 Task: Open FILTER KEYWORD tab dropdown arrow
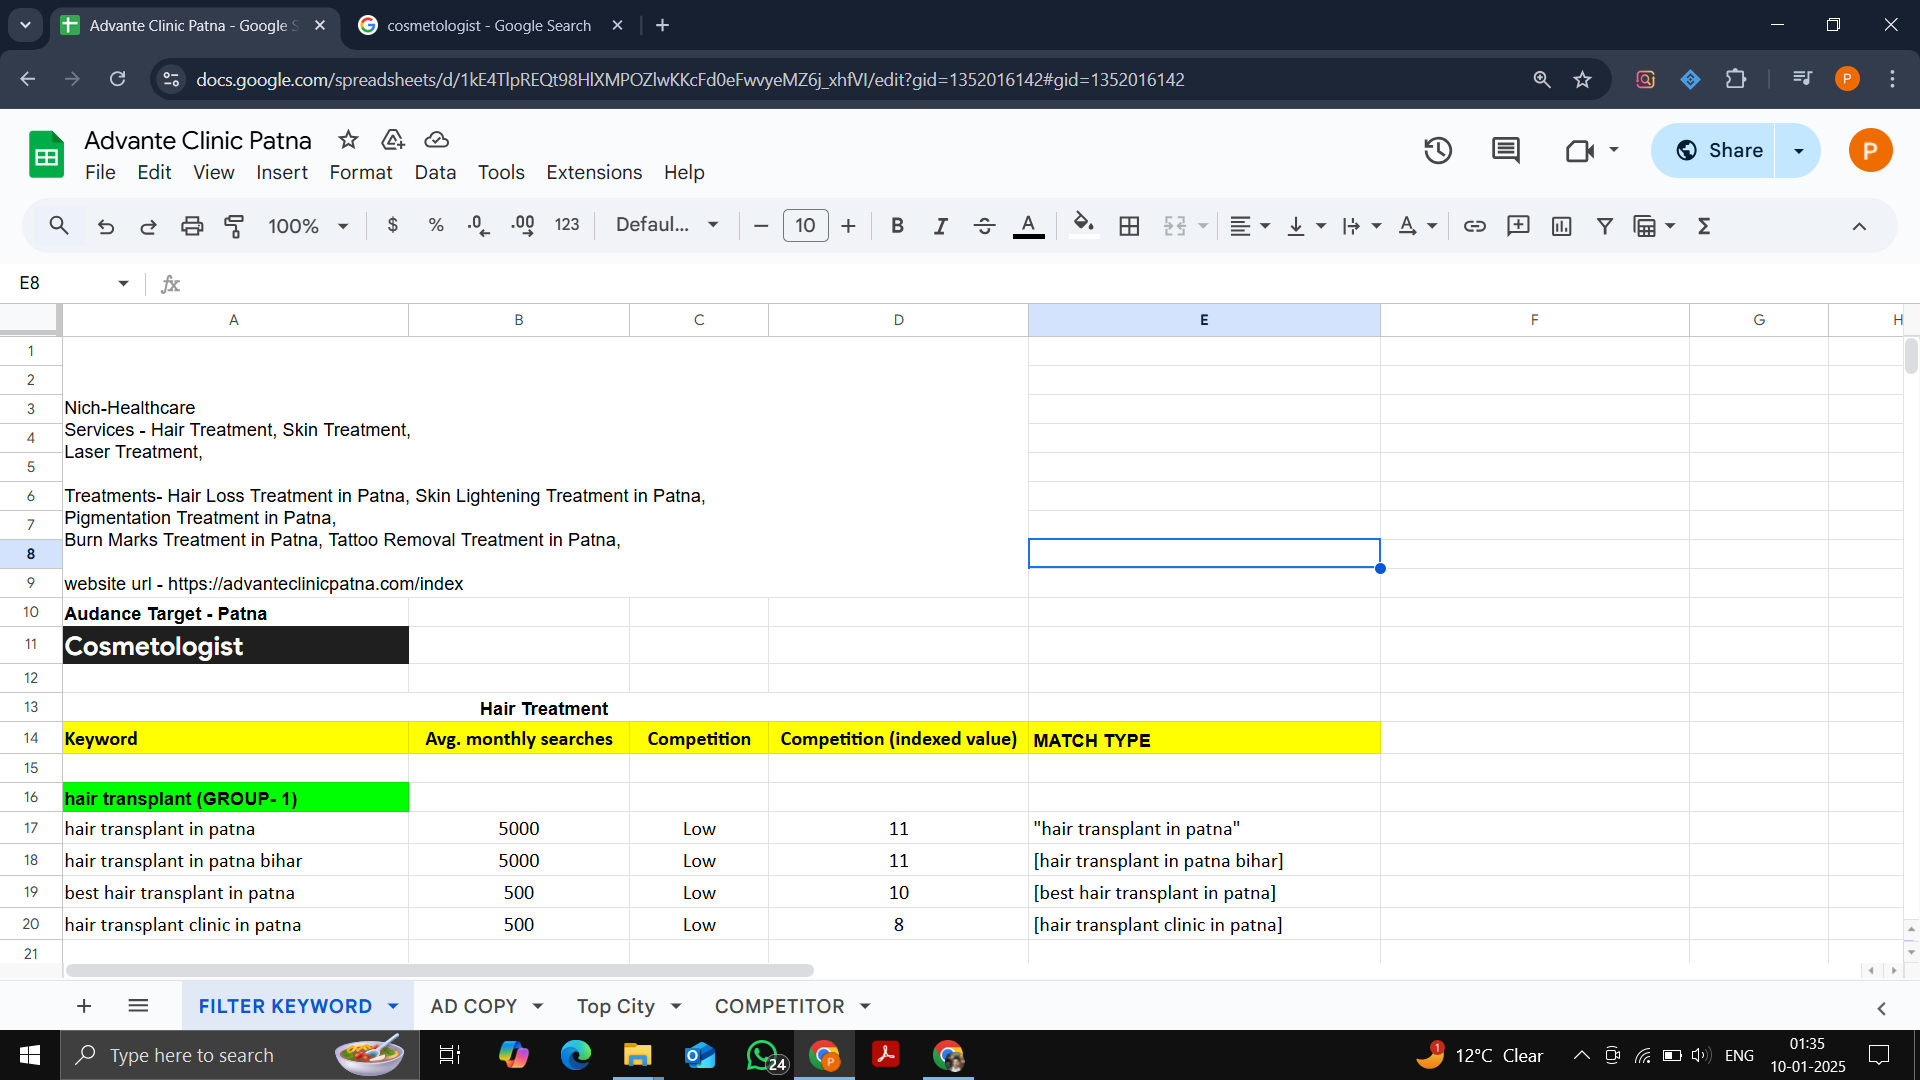(393, 1006)
